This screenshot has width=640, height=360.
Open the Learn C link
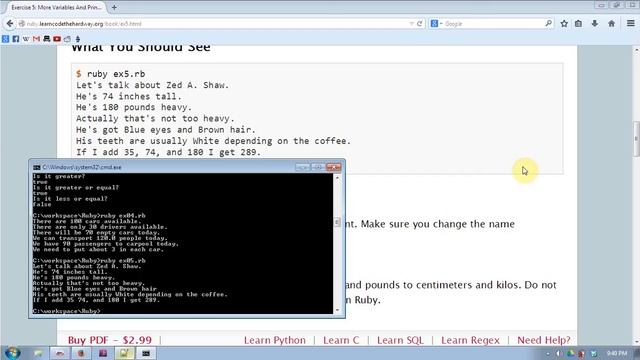[x=341, y=340]
